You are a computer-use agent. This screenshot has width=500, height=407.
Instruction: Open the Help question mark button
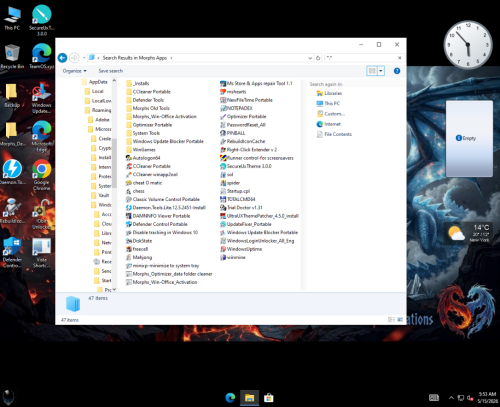click(x=397, y=71)
